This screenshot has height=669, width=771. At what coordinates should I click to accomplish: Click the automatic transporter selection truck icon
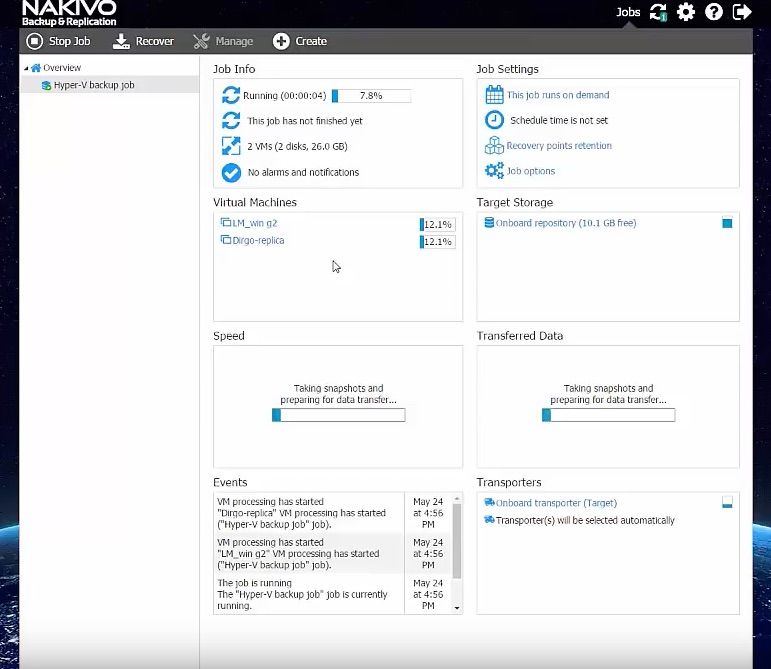tap(489, 520)
